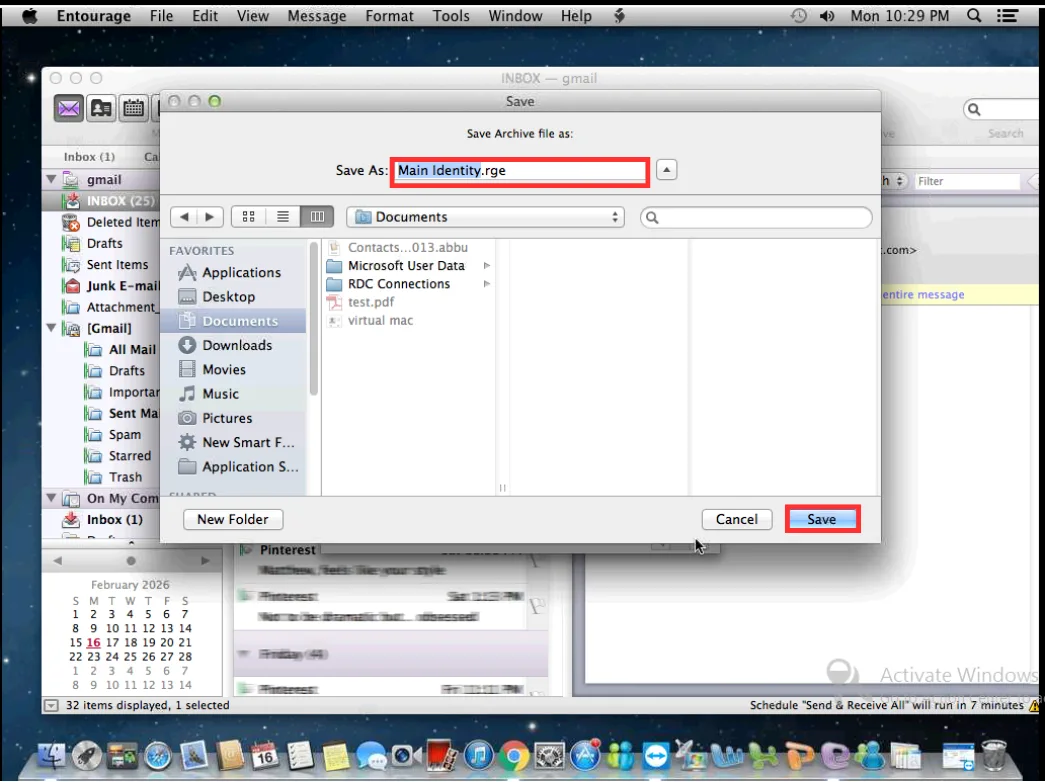This screenshot has height=782, width=1045.
Task: Open Google Chrome from the Dock
Action: 515,754
